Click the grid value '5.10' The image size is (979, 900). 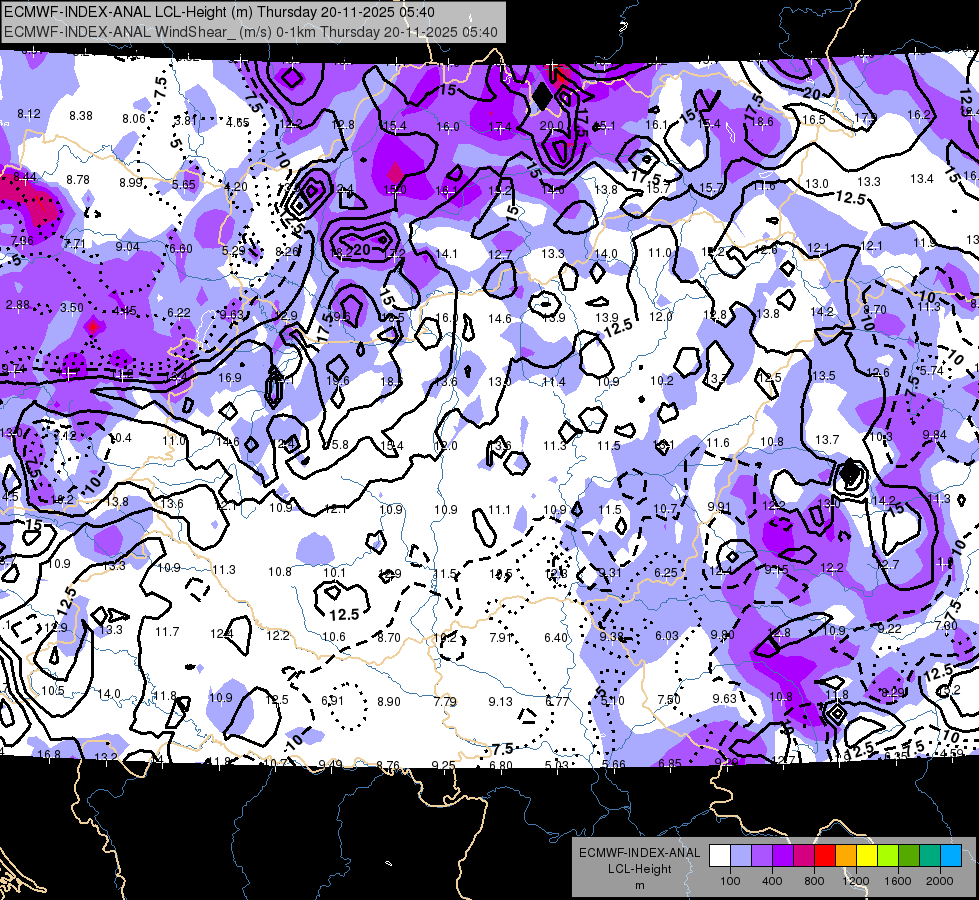tap(612, 701)
